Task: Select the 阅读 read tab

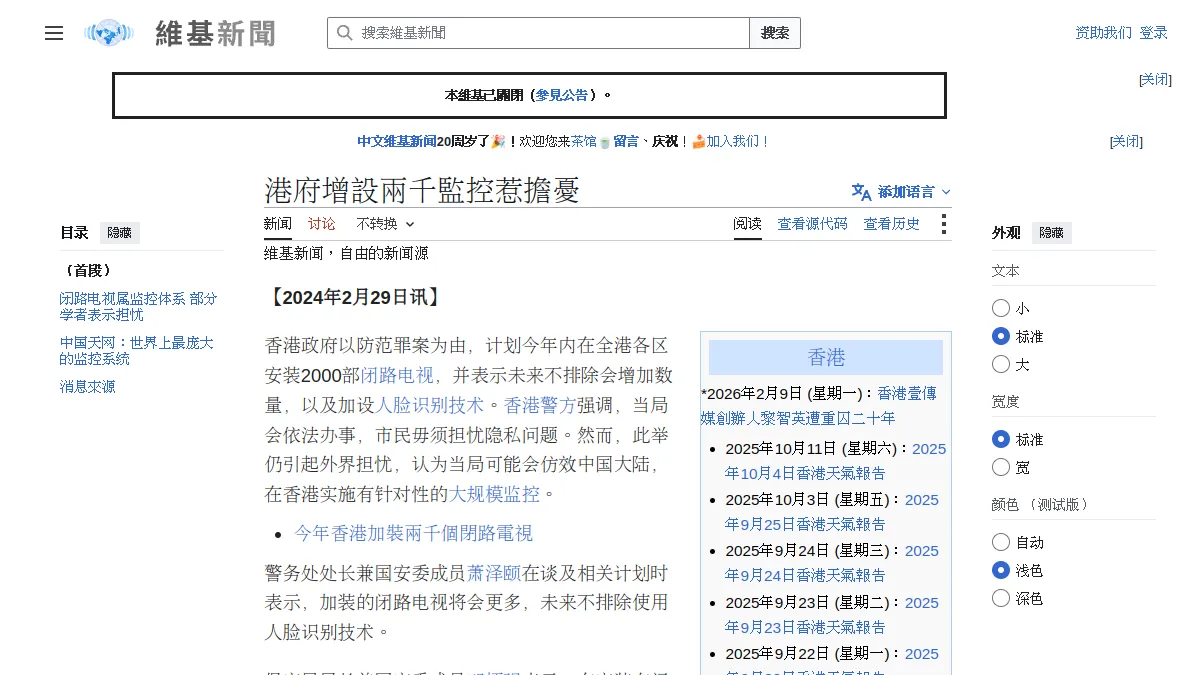Action: (747, 224)
